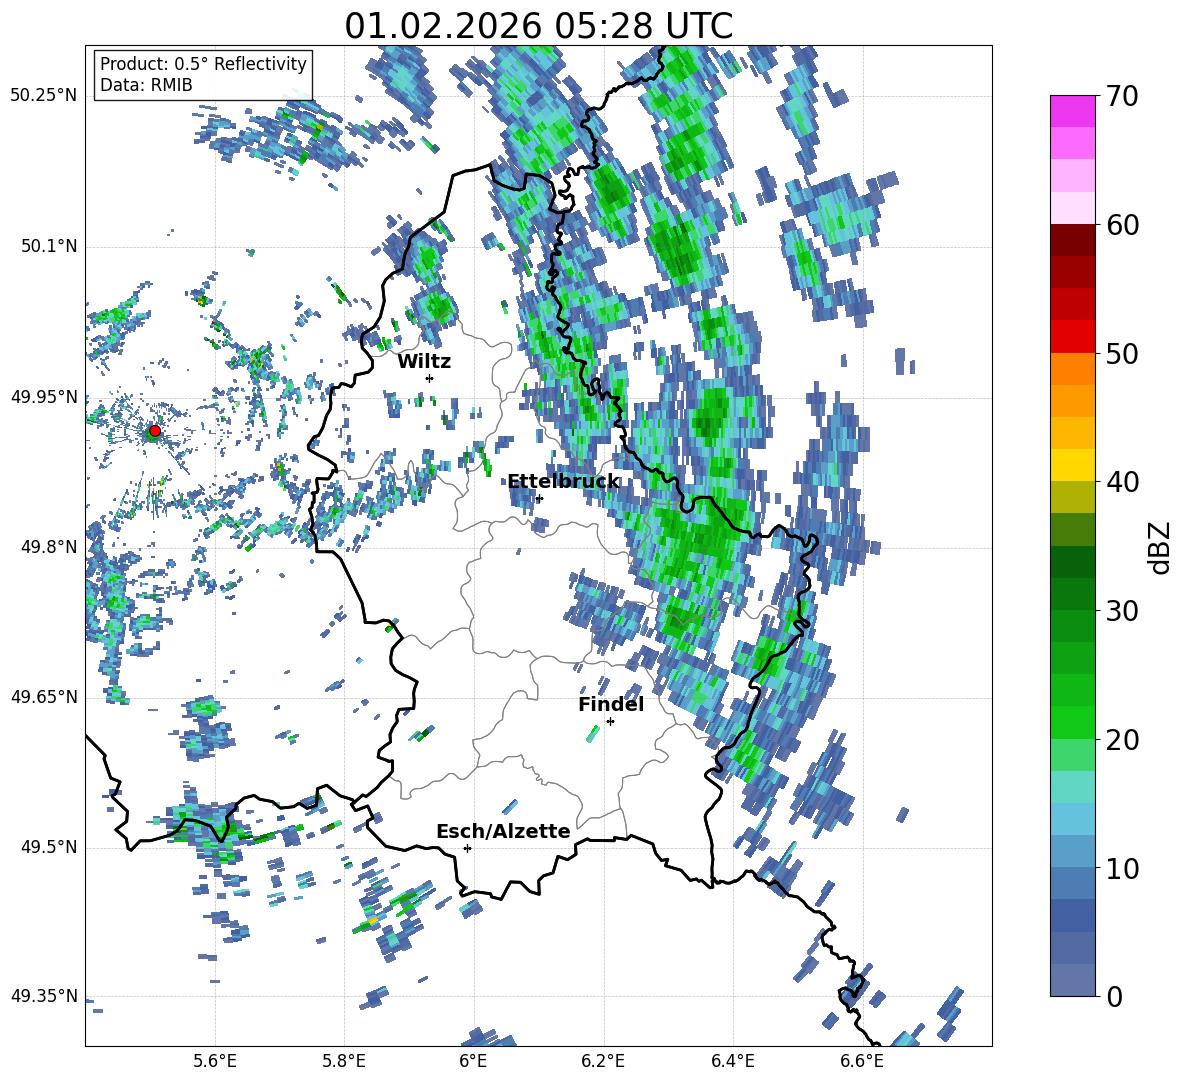Image resolution: width=1184 pixels, height=1081 pixels.
Task: Click the colorbar 30 tick label
Action: (1122, 611)
